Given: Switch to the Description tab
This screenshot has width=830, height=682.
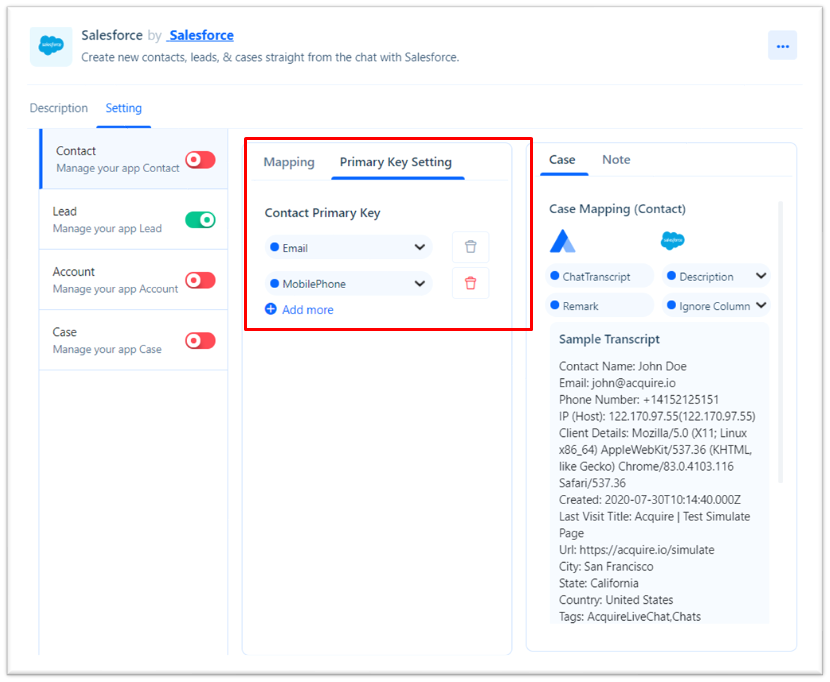Looking at the screenshot, I should tap(59, 108).
